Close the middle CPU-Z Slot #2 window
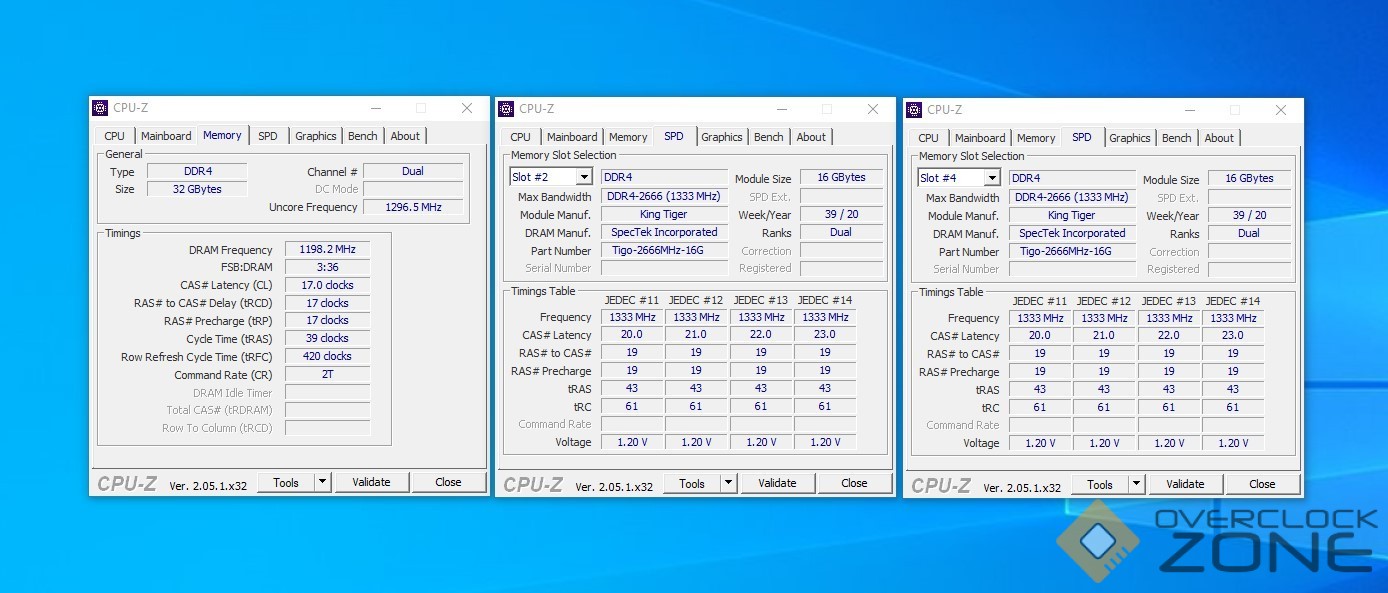This screenshot has width=1388, height=593. click(873, 109)
